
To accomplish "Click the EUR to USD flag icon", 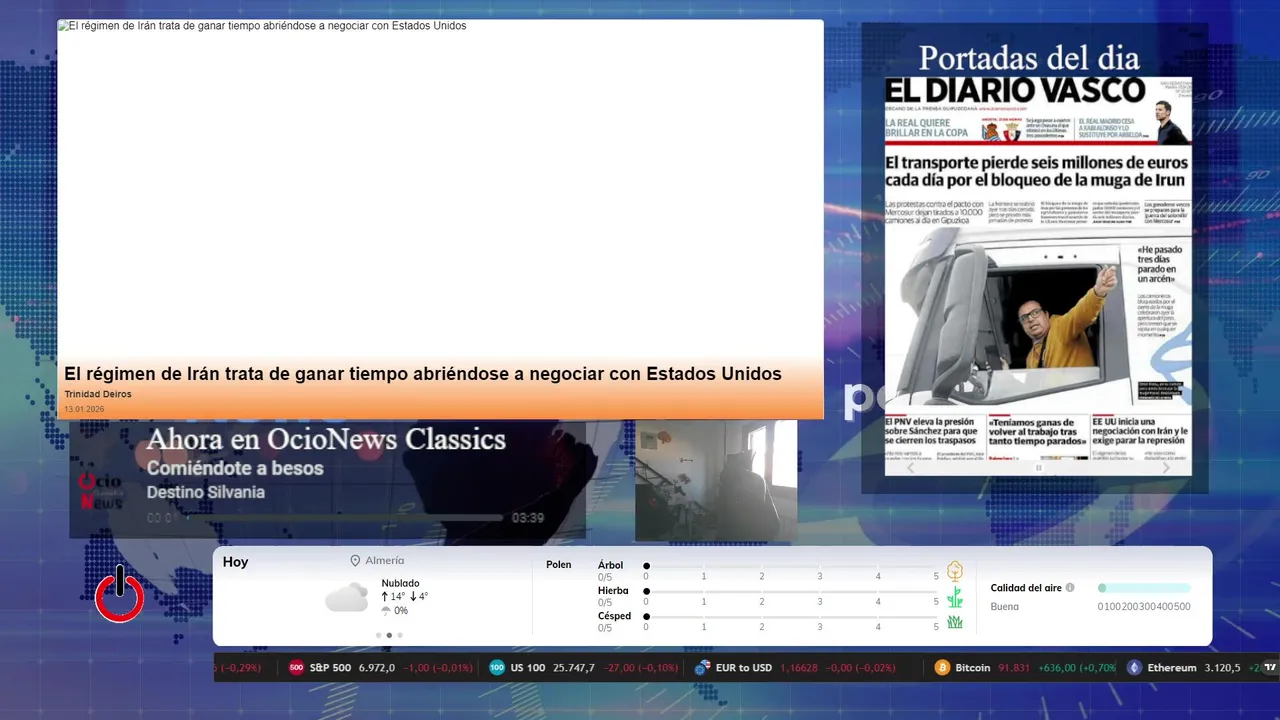I will [703, 668].
